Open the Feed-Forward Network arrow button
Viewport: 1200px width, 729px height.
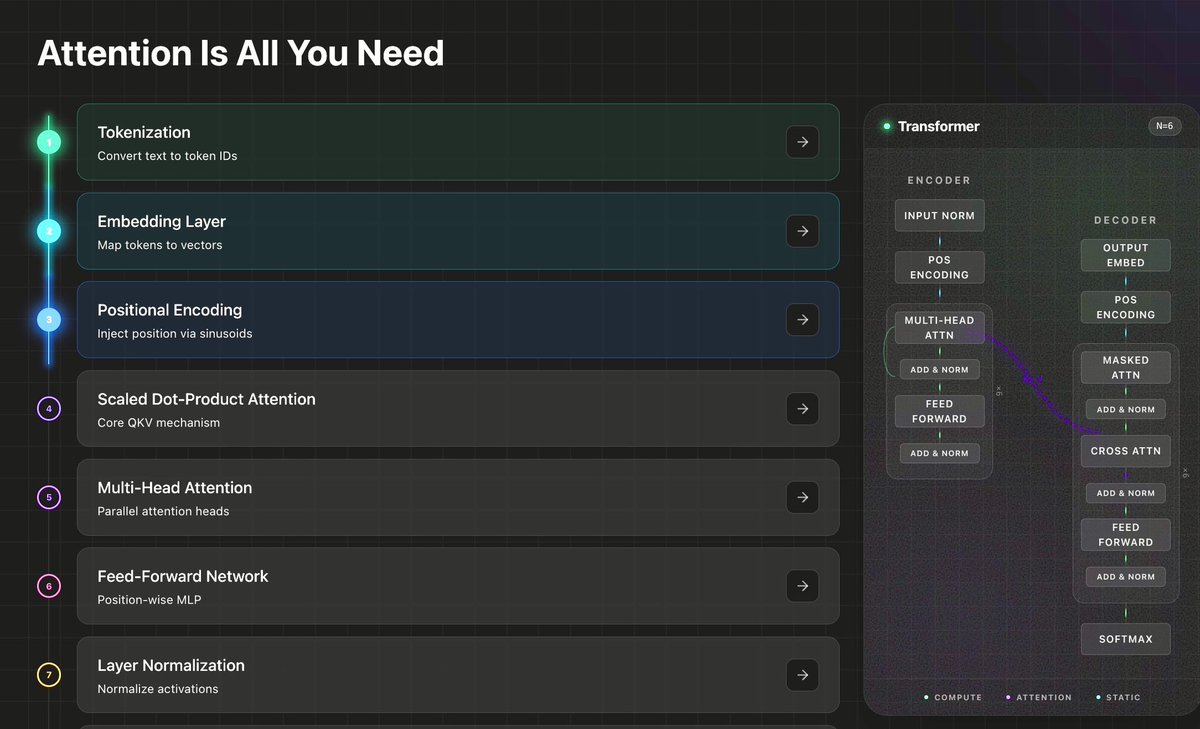[x=802, y=586]
